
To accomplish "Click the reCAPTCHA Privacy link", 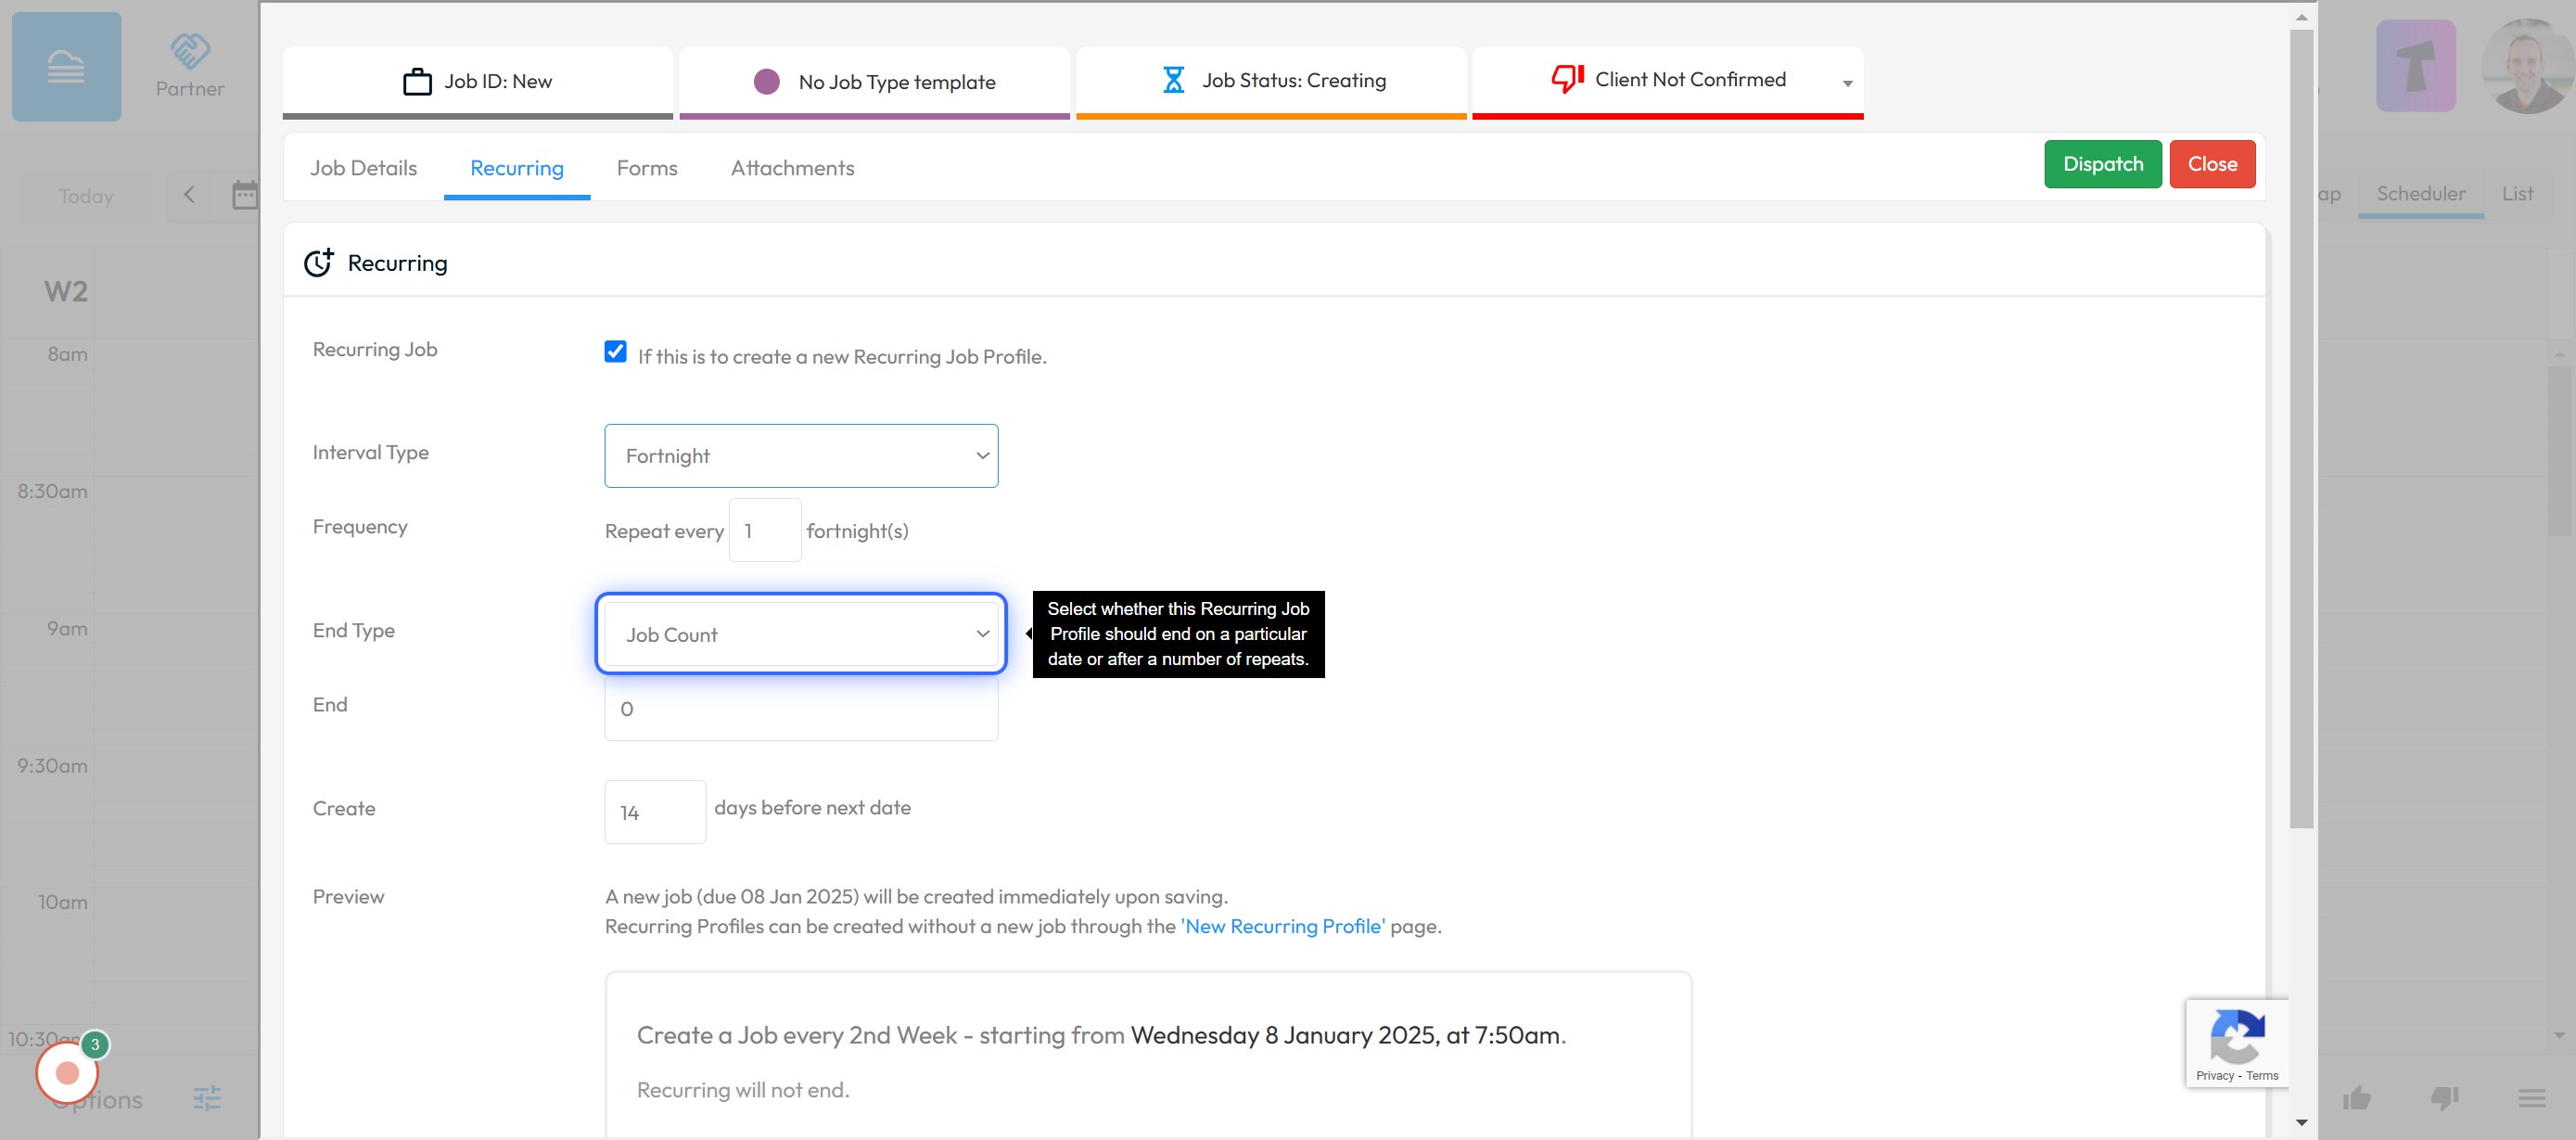I will click(2214, 1076).
